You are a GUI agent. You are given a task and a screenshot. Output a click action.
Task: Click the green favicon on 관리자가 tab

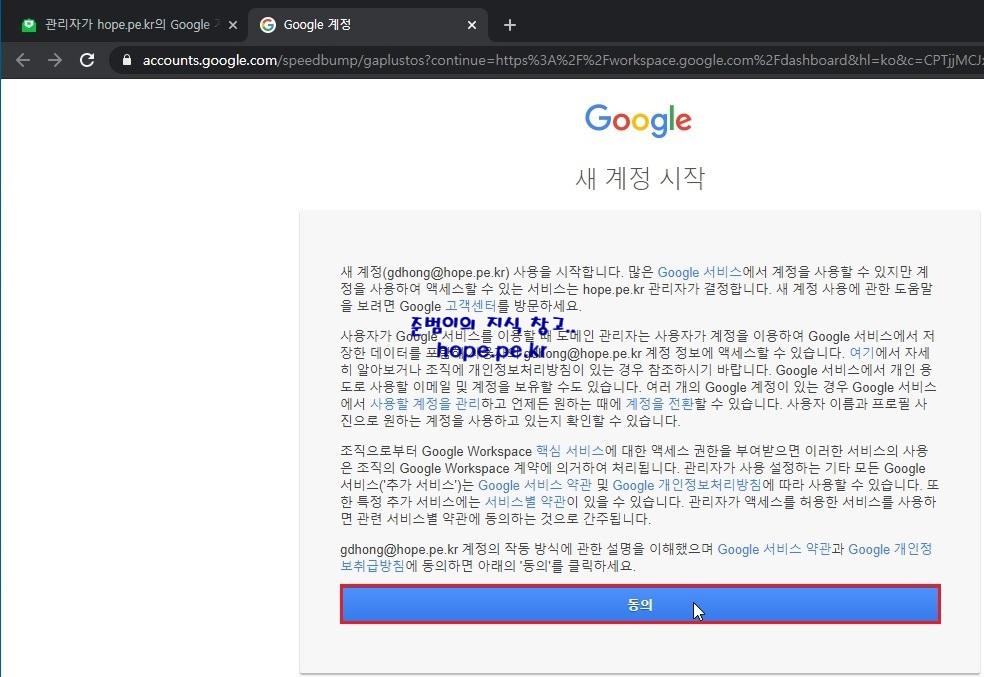(x=29, y=25)
